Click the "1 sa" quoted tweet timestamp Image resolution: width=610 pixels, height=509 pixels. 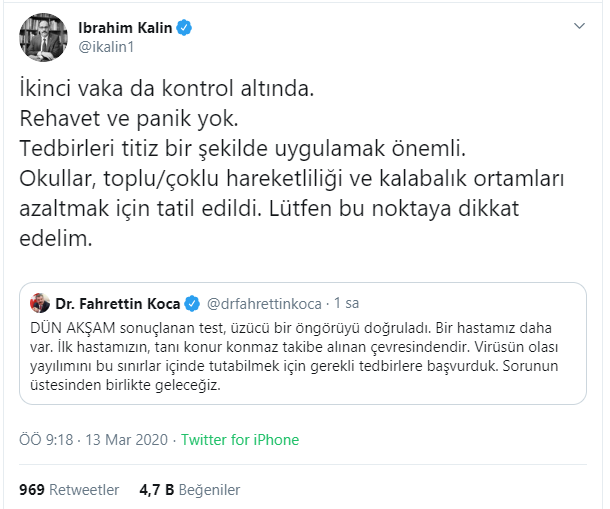point(346,302)
